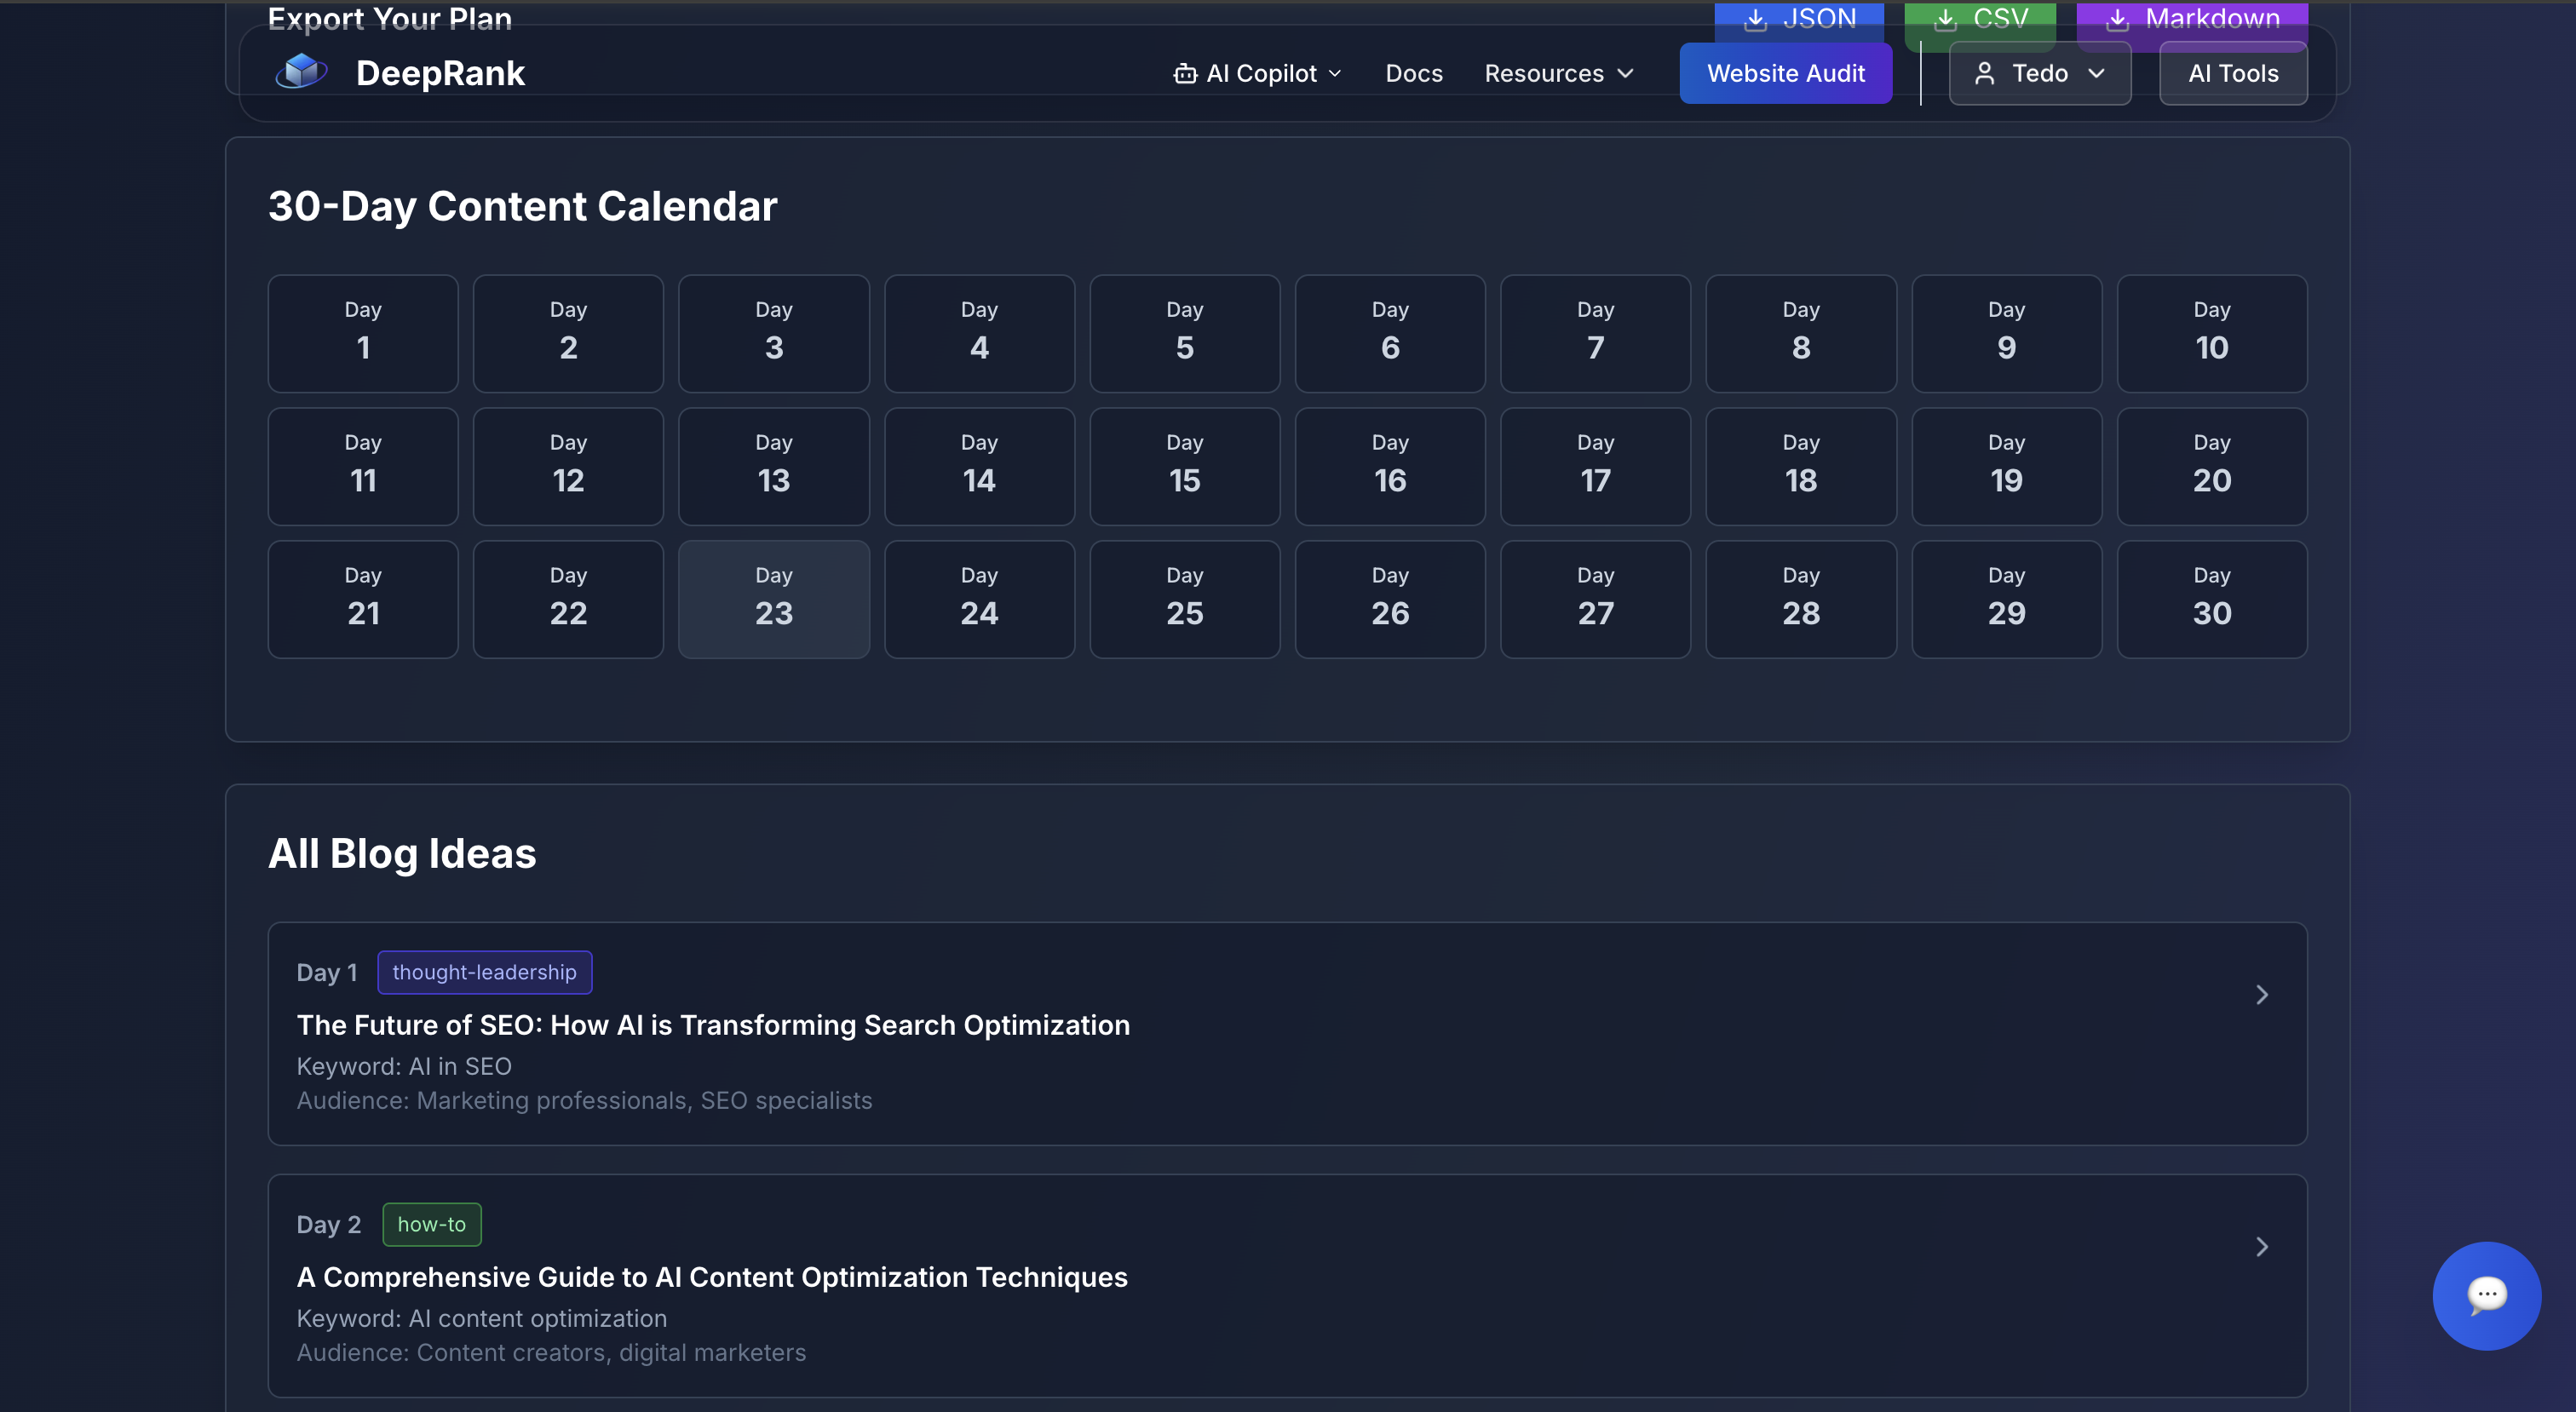Expand the Day 2 blog idea card
This screenshot has height=1412, width=2576.
pyautogui.click(x=2263, y=1247)
